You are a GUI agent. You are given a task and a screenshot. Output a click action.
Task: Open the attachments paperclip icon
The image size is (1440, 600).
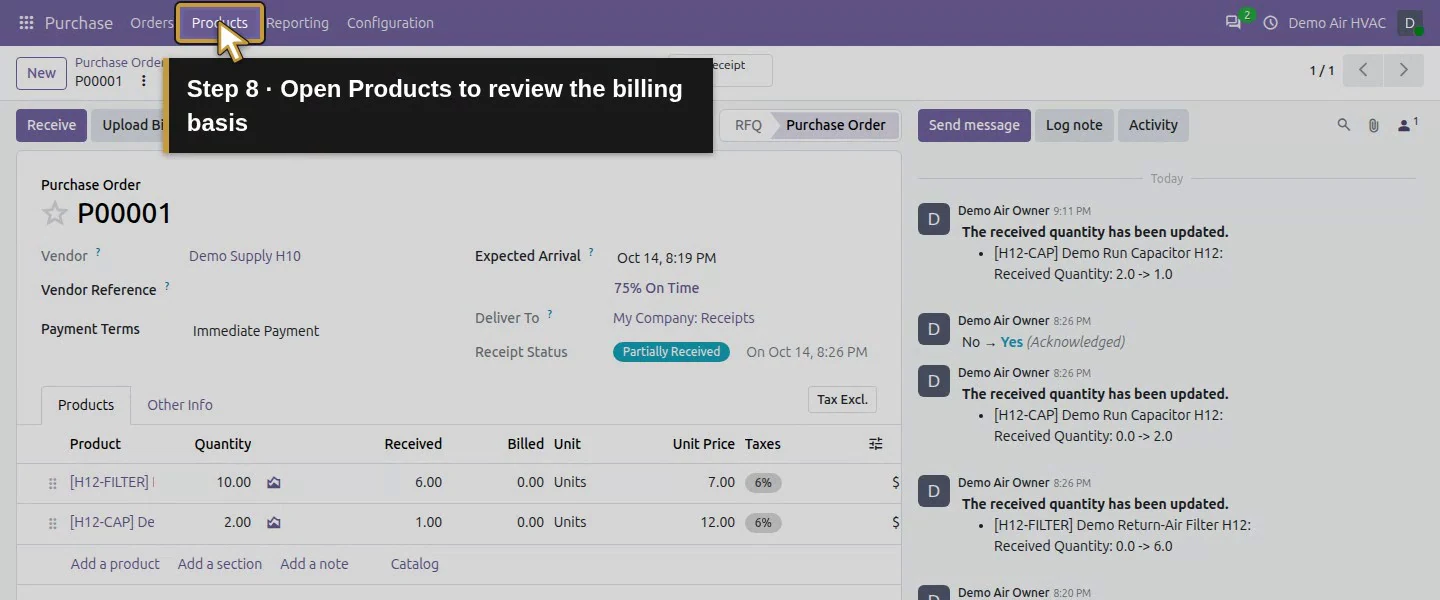[x=1374, y=125]
